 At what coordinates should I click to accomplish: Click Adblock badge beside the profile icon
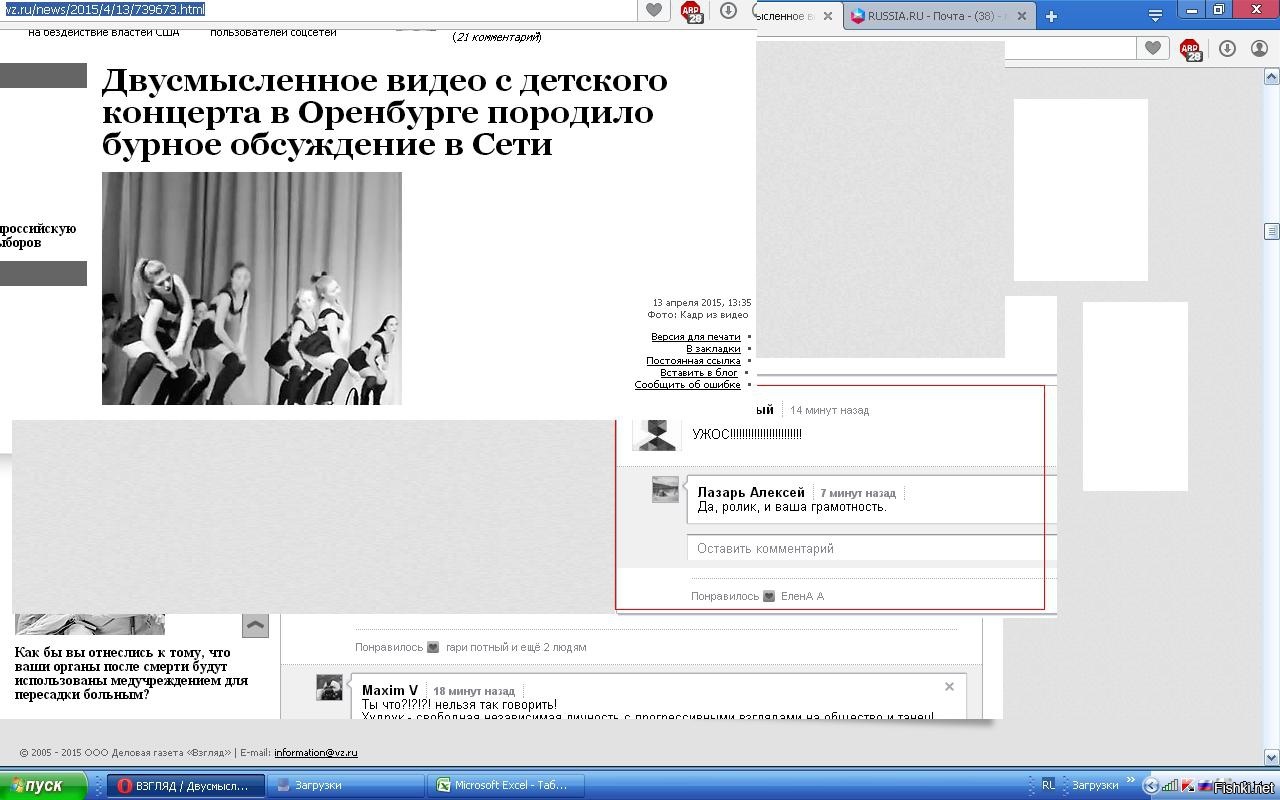[x=1190, y=49]
